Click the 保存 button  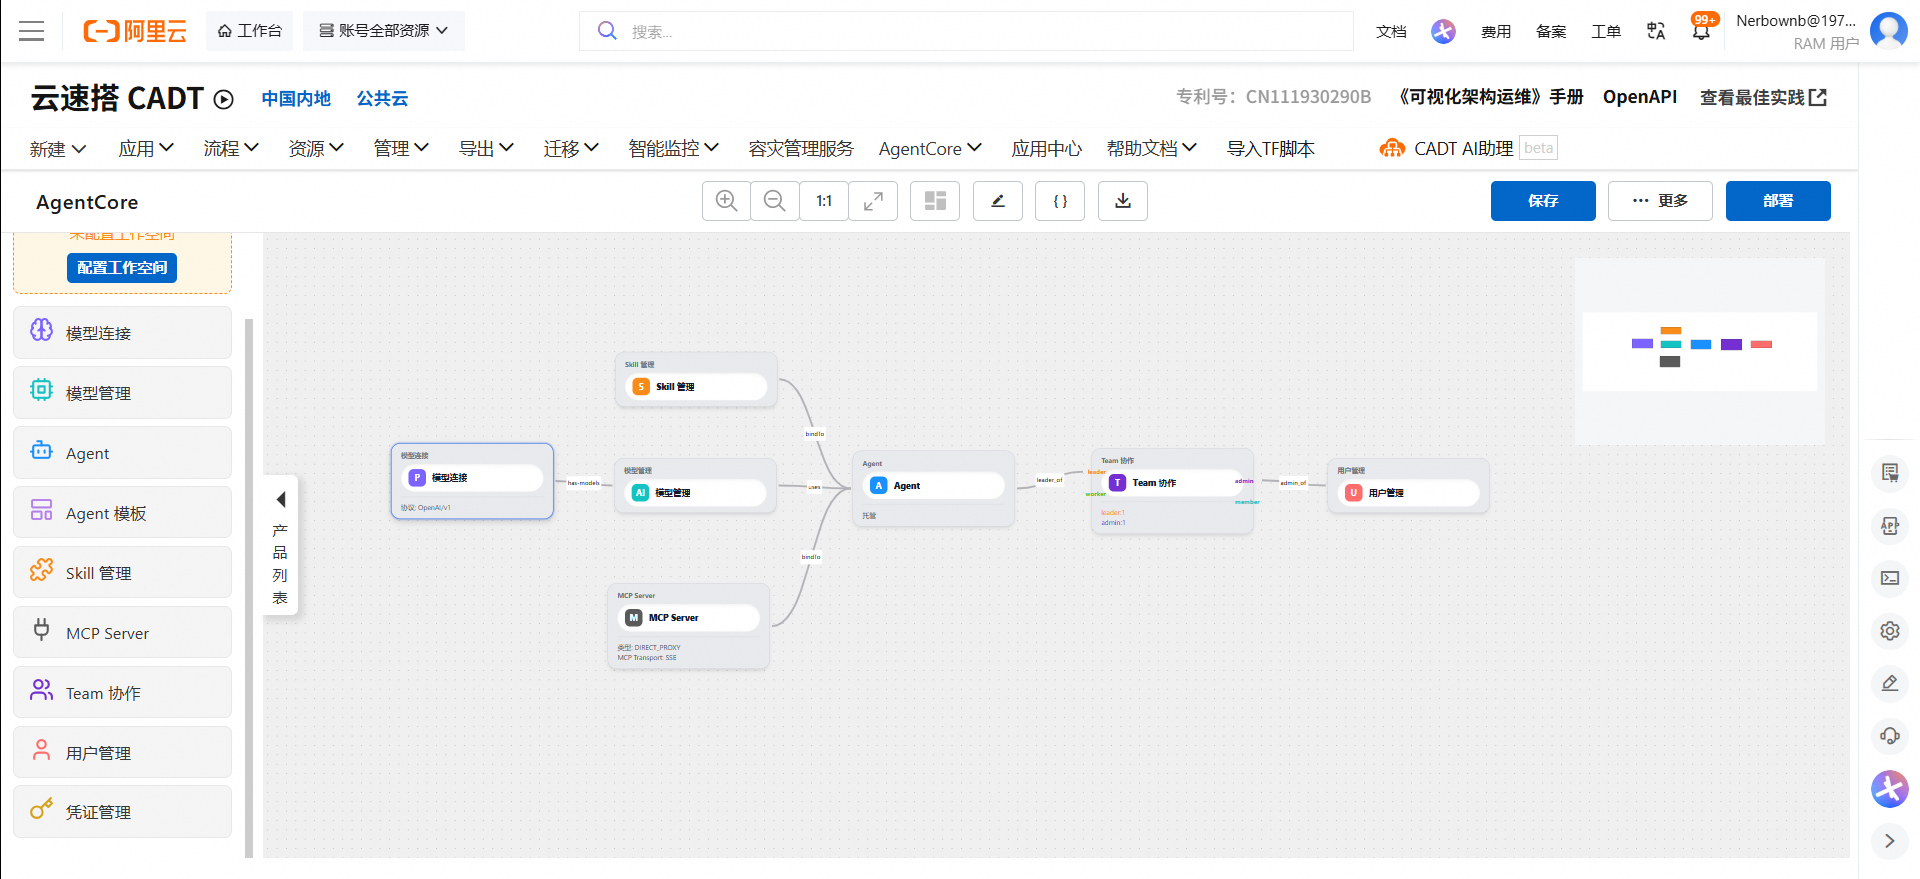[1543, 201]
